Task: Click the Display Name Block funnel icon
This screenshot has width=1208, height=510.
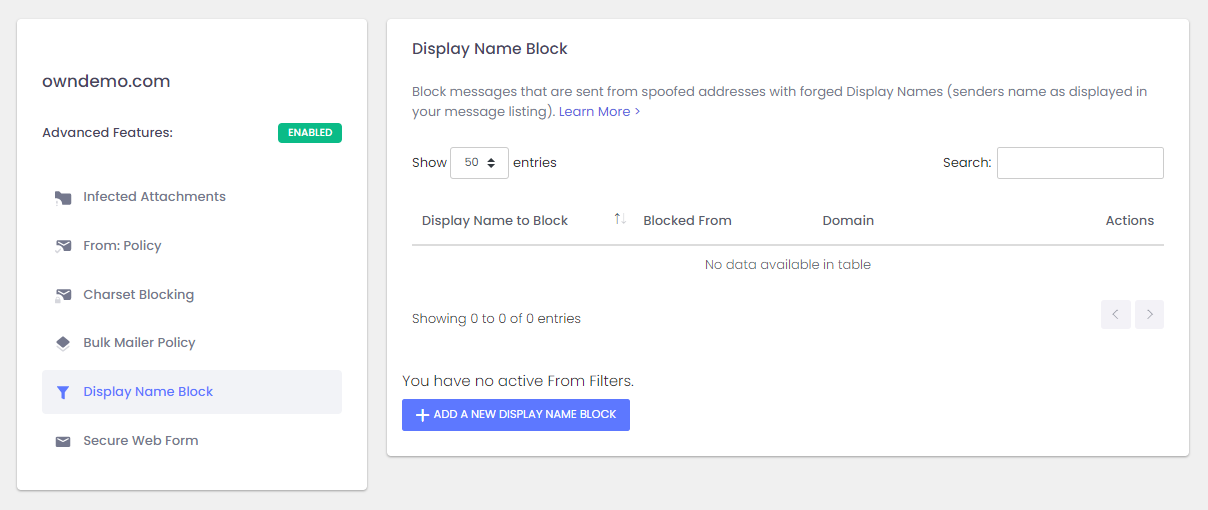Action: (x=63, y=392)
